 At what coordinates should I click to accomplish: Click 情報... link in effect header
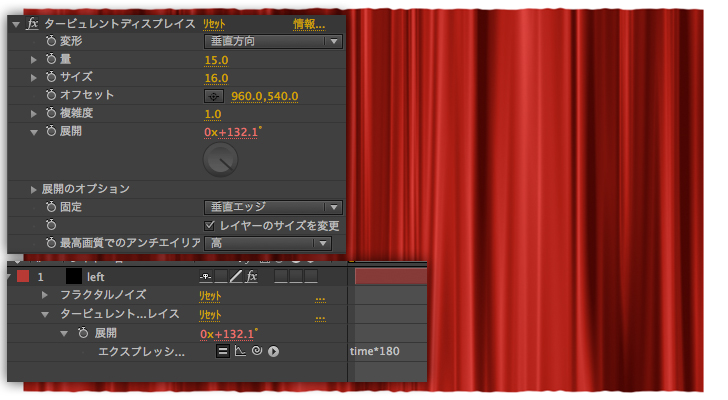click(x=309, y=22)
